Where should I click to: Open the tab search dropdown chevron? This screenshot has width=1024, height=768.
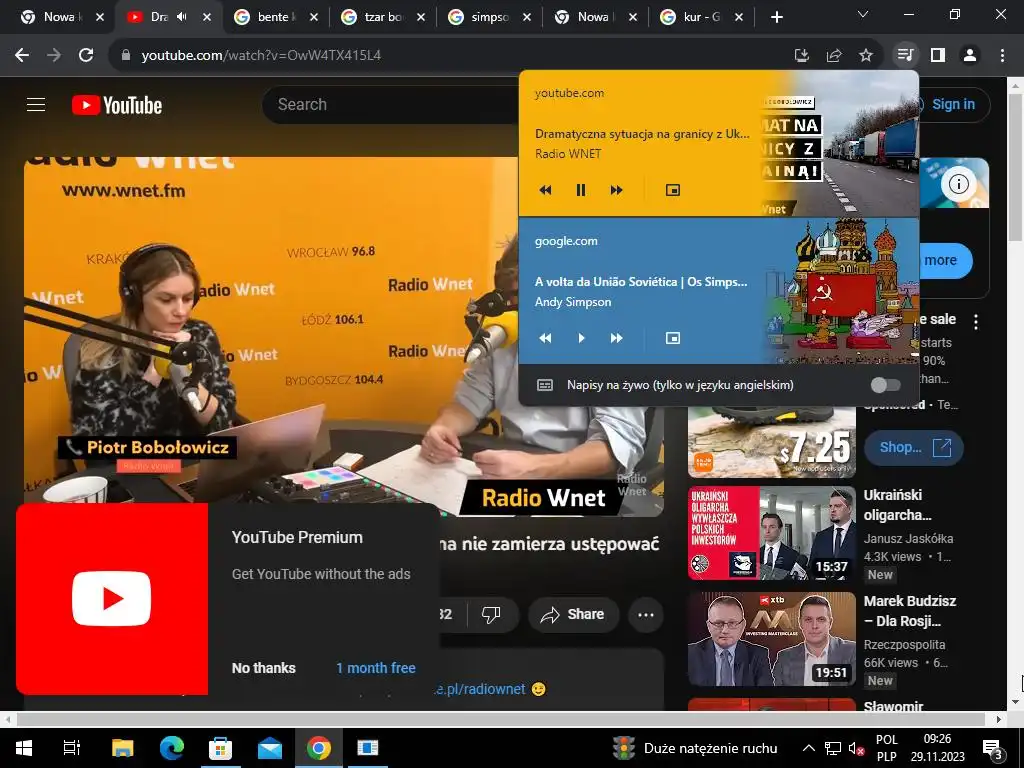tap(863, 14)
